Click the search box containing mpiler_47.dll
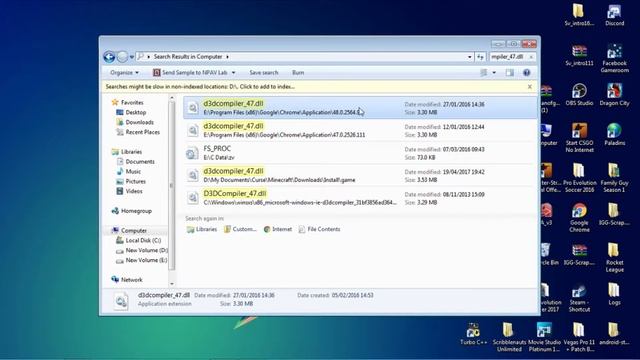The height and width of the screenshot is (360, 640). (x=508, y=57)
